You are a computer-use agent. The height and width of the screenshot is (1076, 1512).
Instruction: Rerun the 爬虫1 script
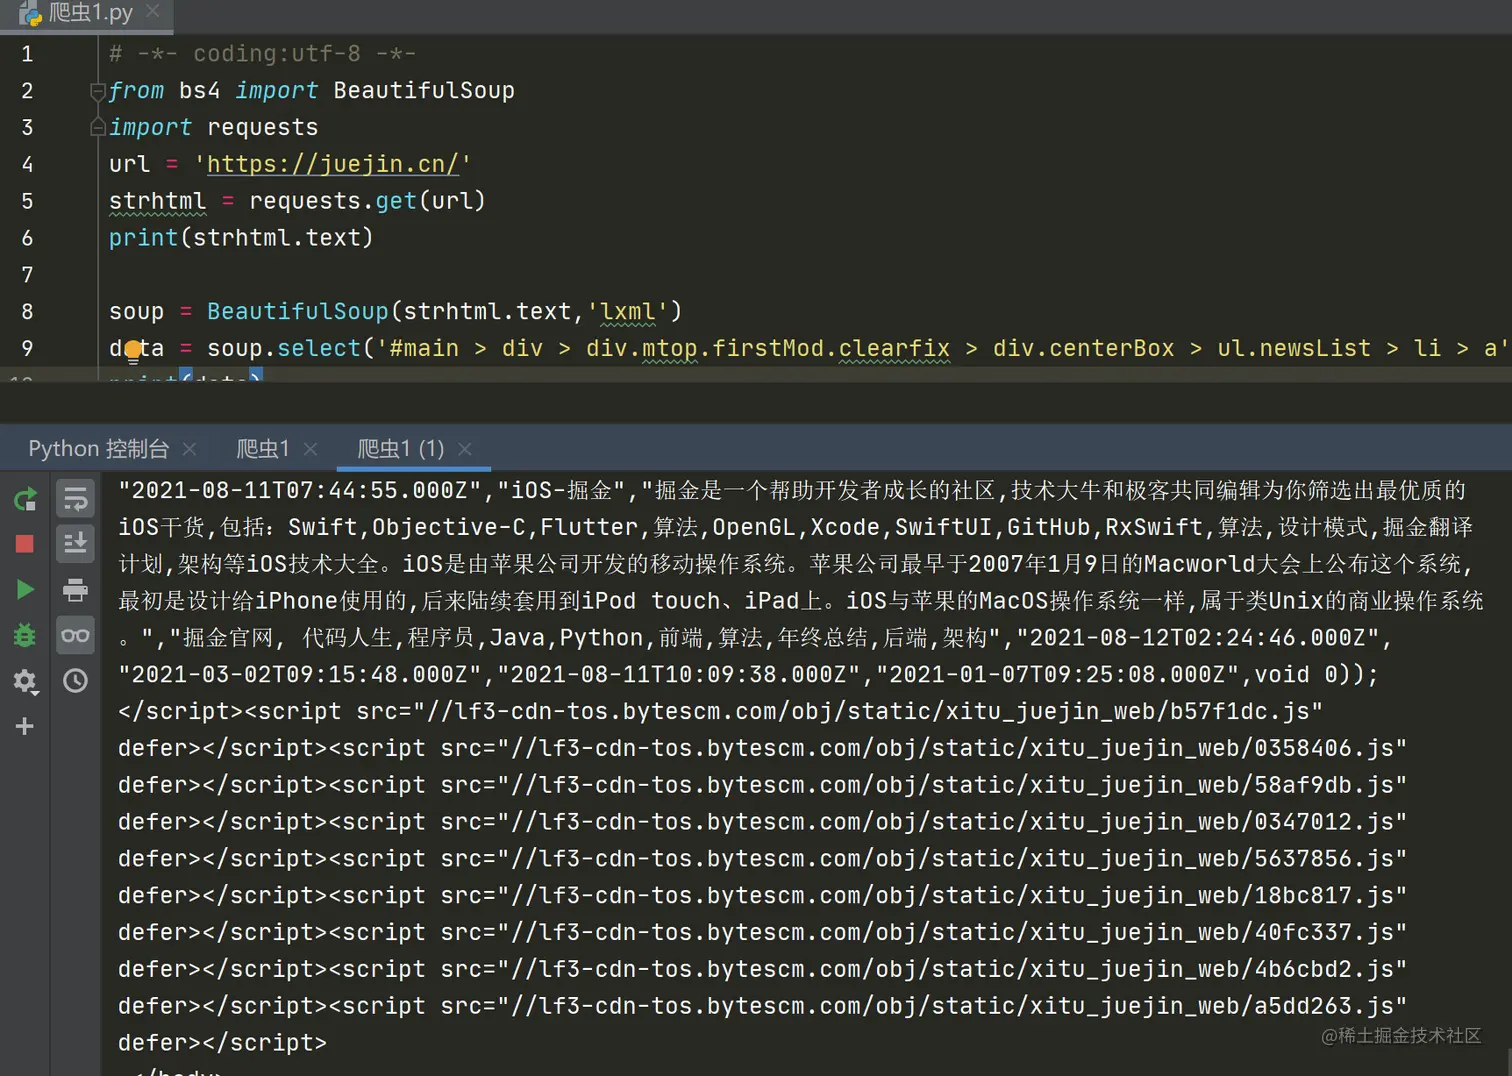[25, 499]
